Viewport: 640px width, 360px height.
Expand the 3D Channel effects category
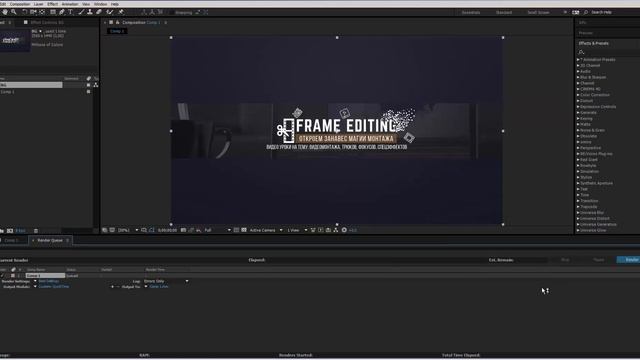[x=578, y=65]
